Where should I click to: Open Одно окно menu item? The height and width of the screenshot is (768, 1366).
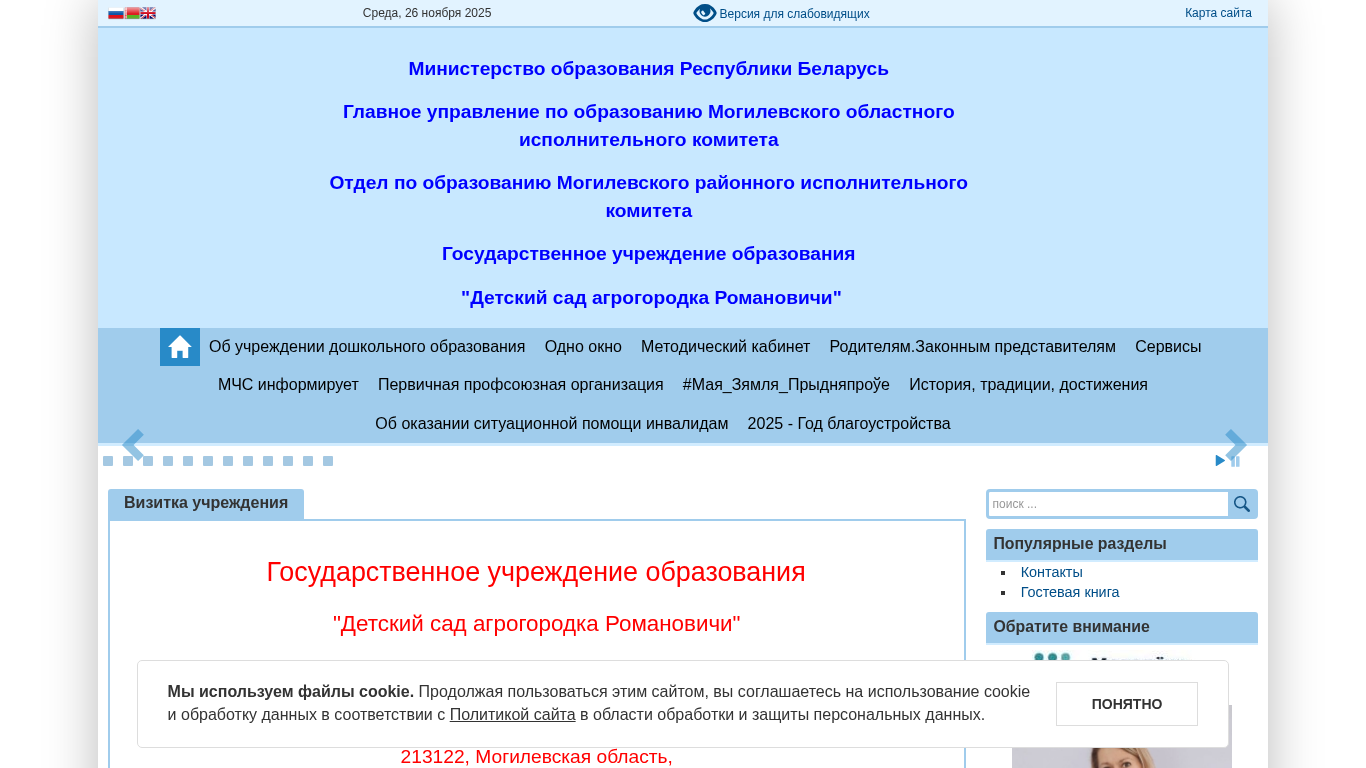tap(583, 347)
